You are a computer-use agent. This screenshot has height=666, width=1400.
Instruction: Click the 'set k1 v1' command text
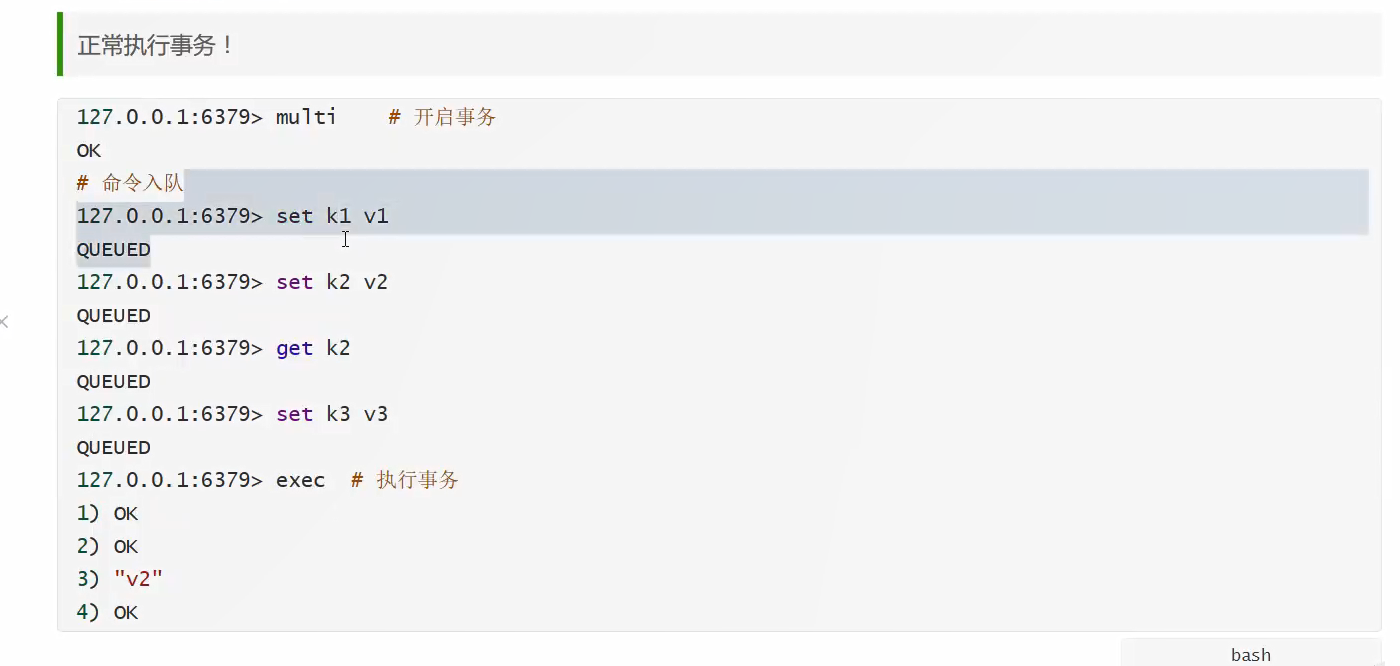(x=332, y=216)
